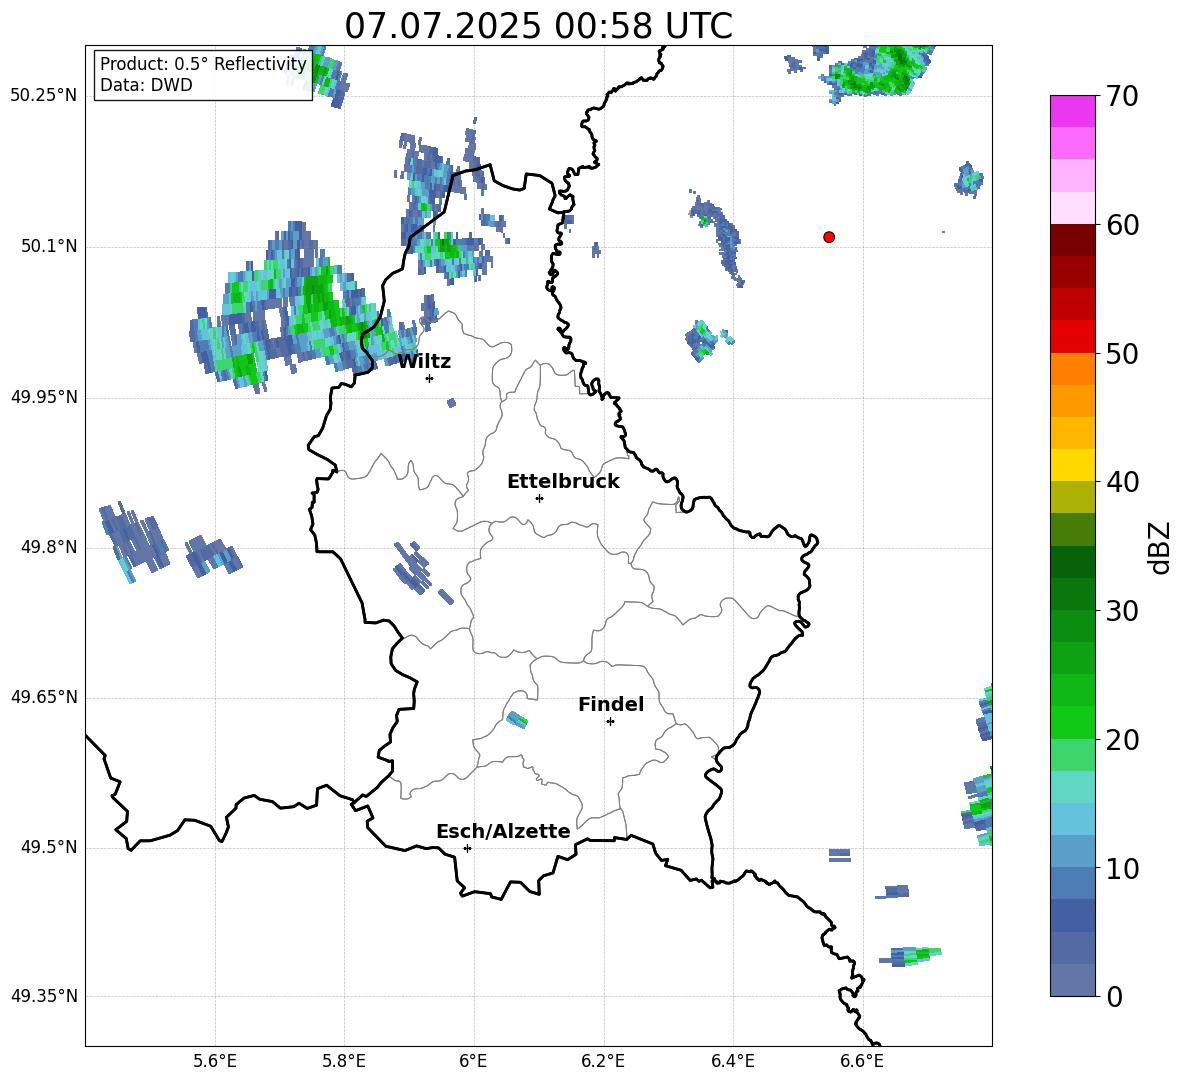Click the 30 tick label on colorbar

pos(1122,611)
